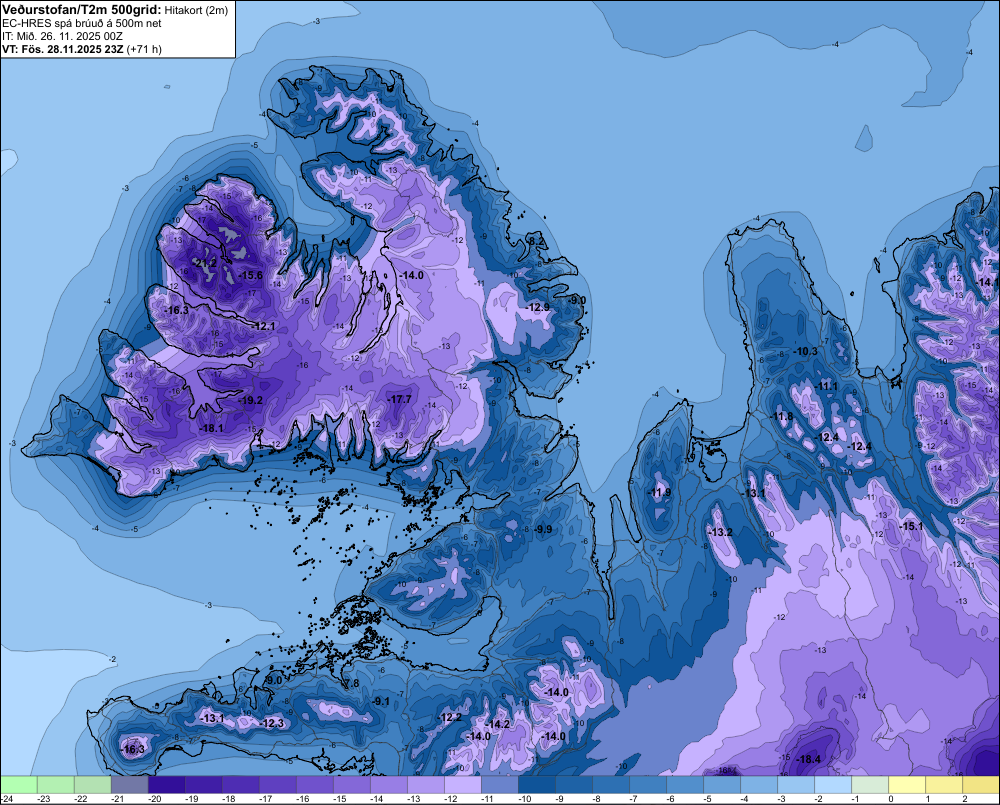Click the map temperature value -12.2

[450, 718]
